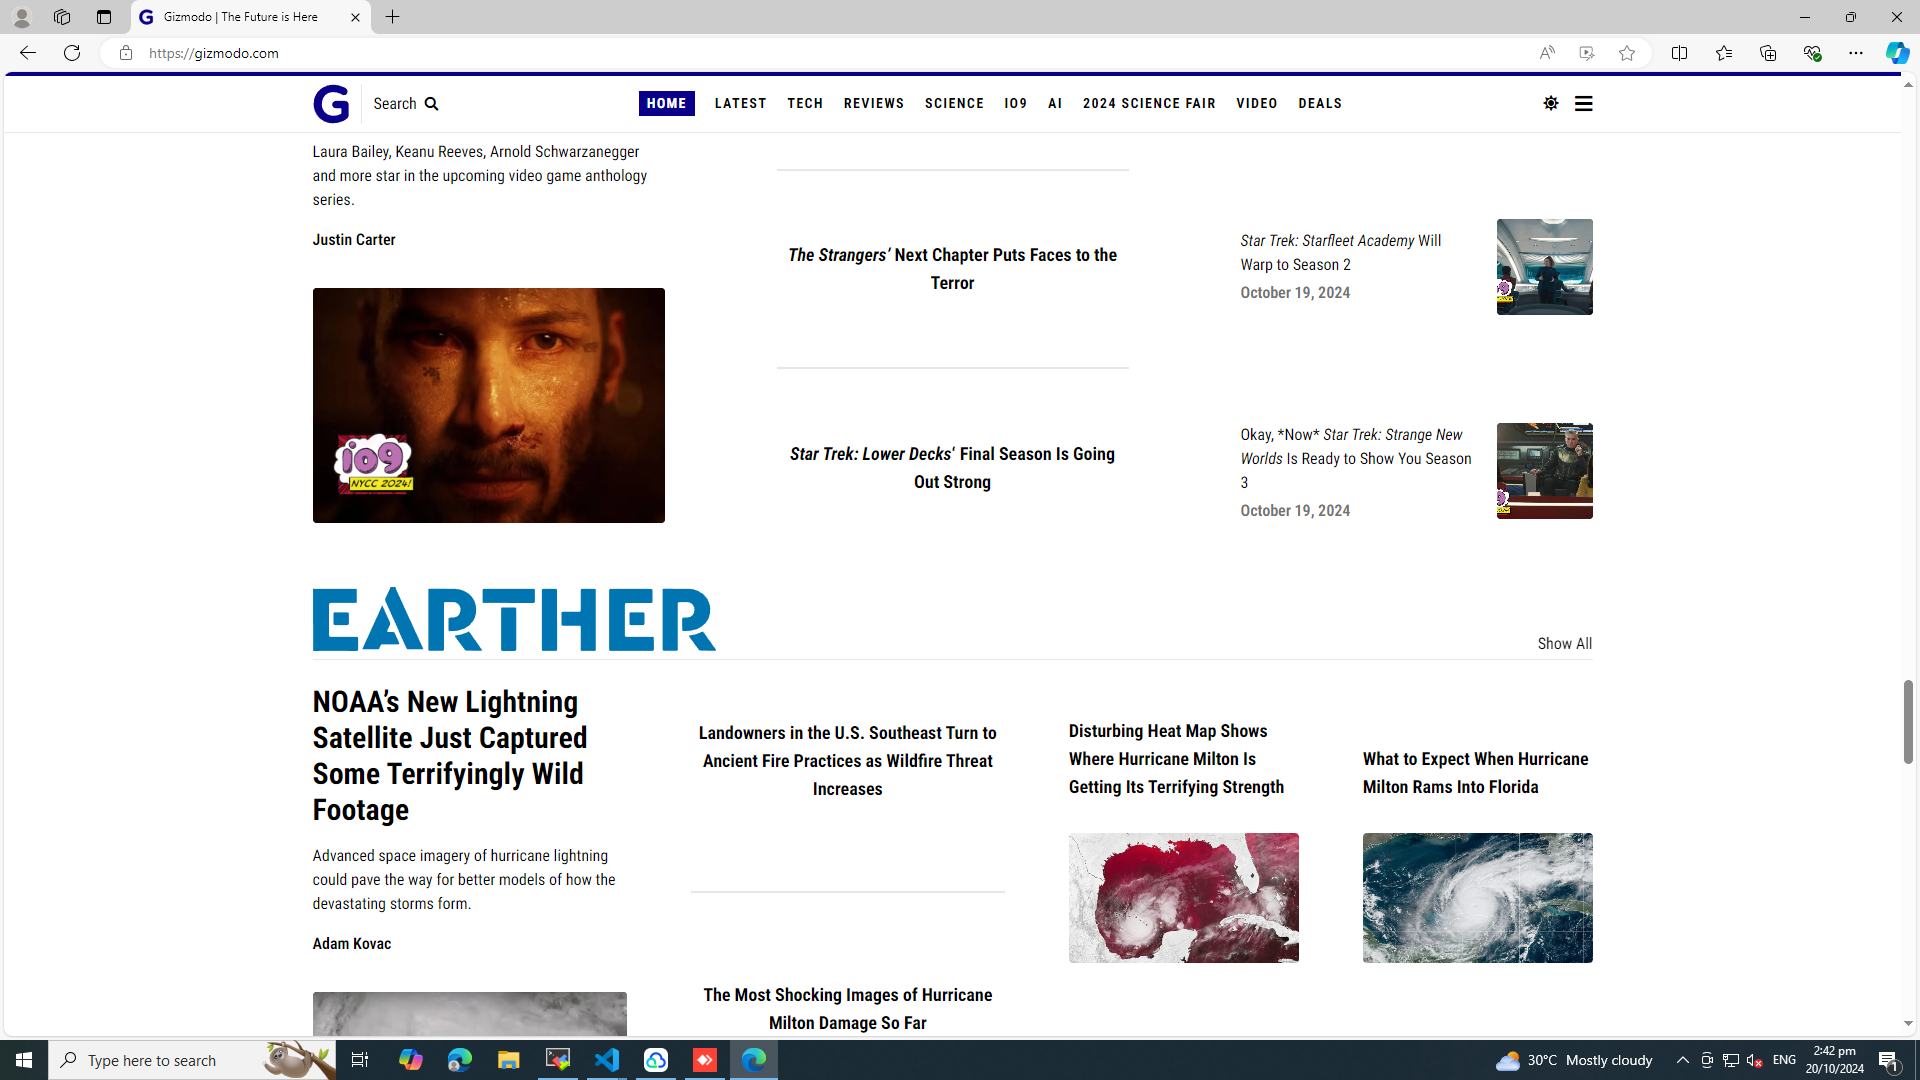Read What to Expect Hurricane Milton article

[x=1475, y=773]
